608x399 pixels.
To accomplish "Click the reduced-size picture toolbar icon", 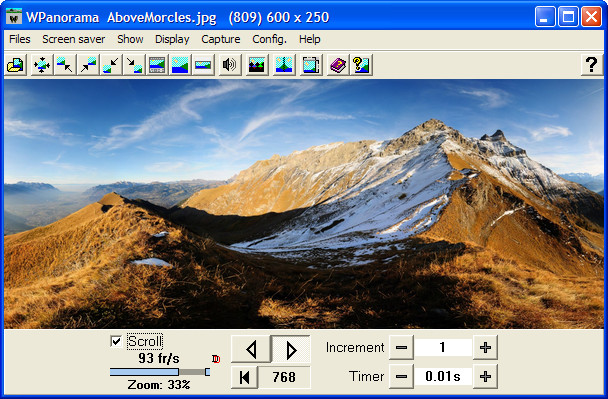I will (203, 65).
